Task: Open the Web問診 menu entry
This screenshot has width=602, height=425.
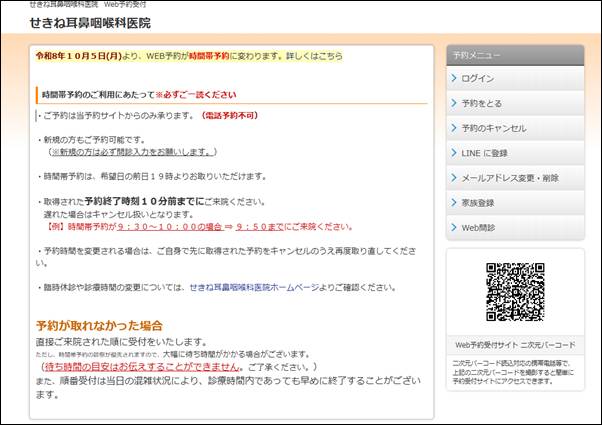Action: (515, 228)
